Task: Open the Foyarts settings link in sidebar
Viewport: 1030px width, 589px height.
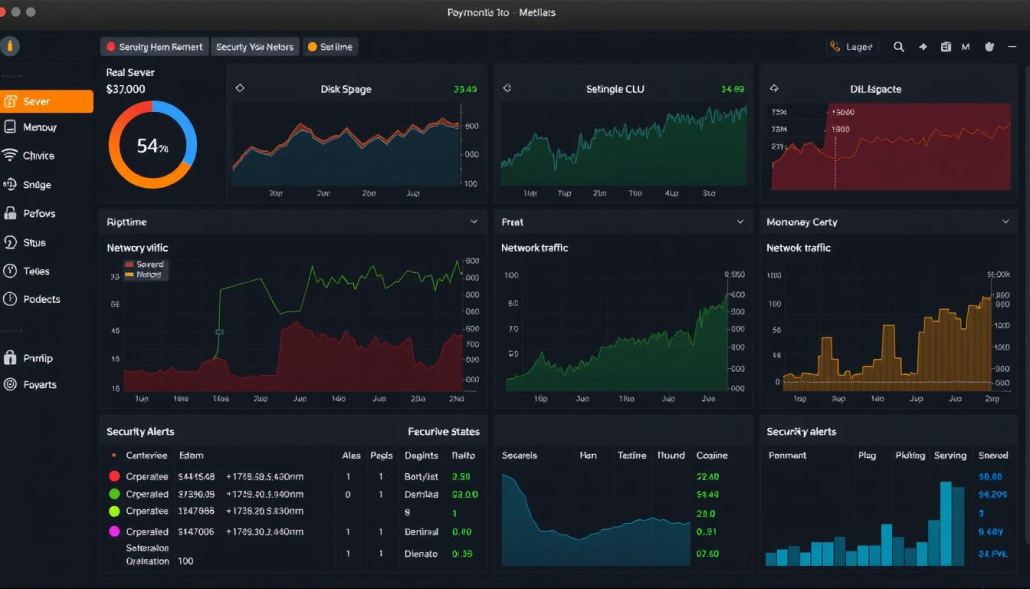Action: click(41, 384)
